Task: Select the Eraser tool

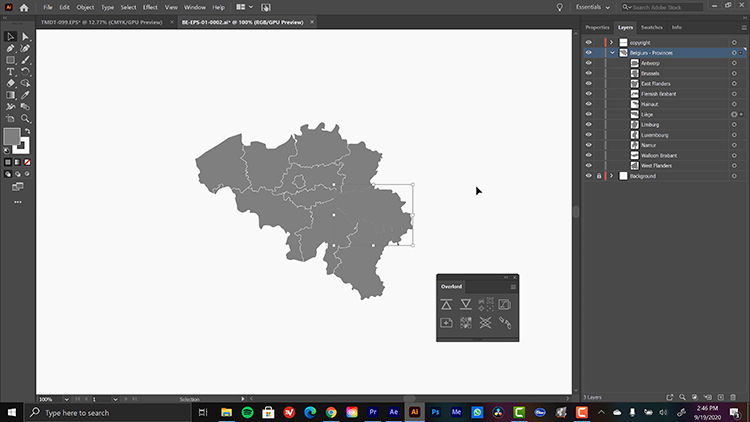Action: click(11, 83)
